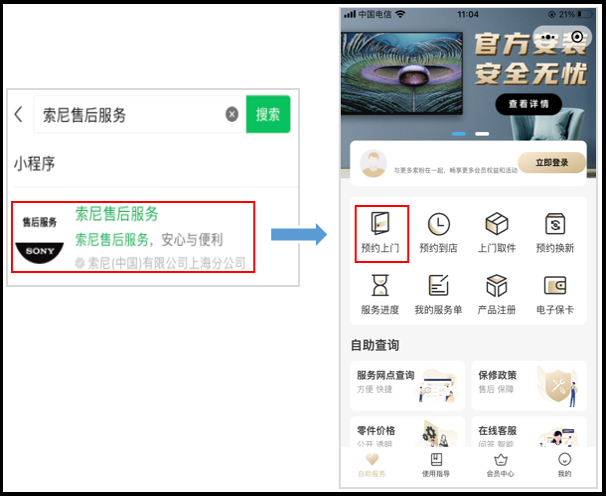Click the 官方安装 安全无忧 banner headline
The width and height of the screenshot is (606, 496).
click(x=531, y=59)
